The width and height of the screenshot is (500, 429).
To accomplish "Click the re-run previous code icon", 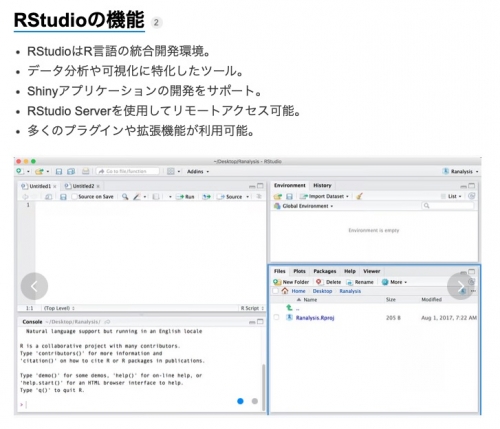I will click(206, 197).
